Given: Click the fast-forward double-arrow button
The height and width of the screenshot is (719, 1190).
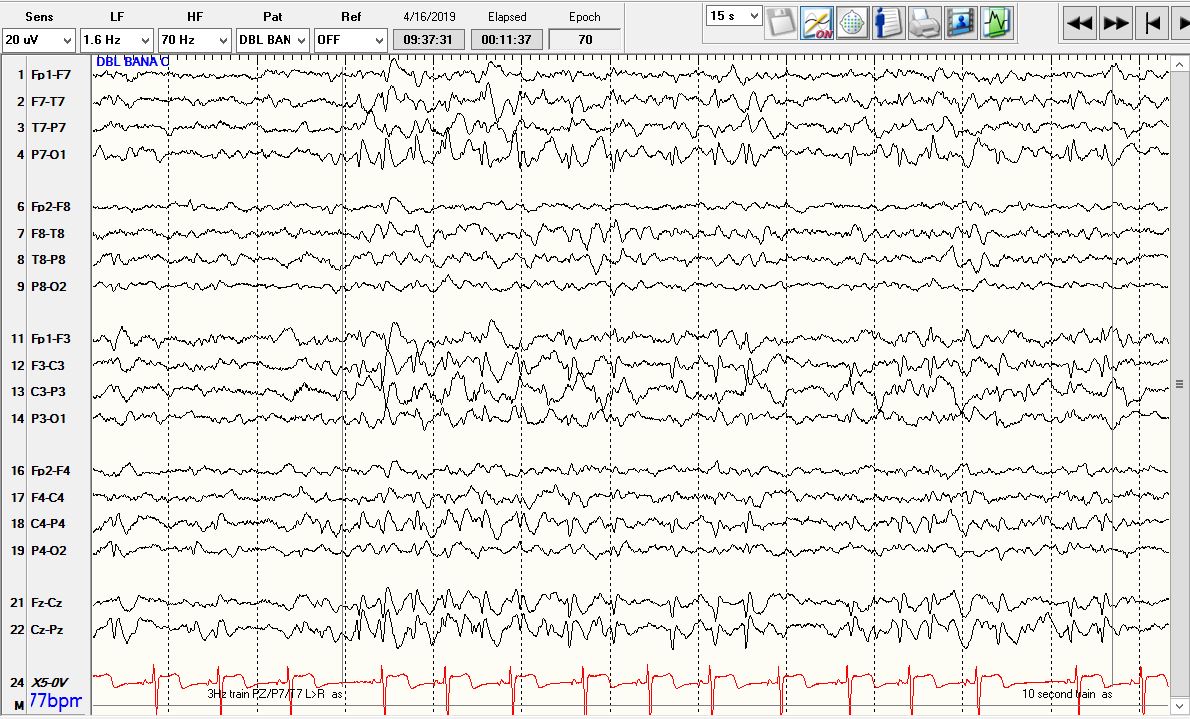Looking at the screenshot, I should tap(1116, 23).
